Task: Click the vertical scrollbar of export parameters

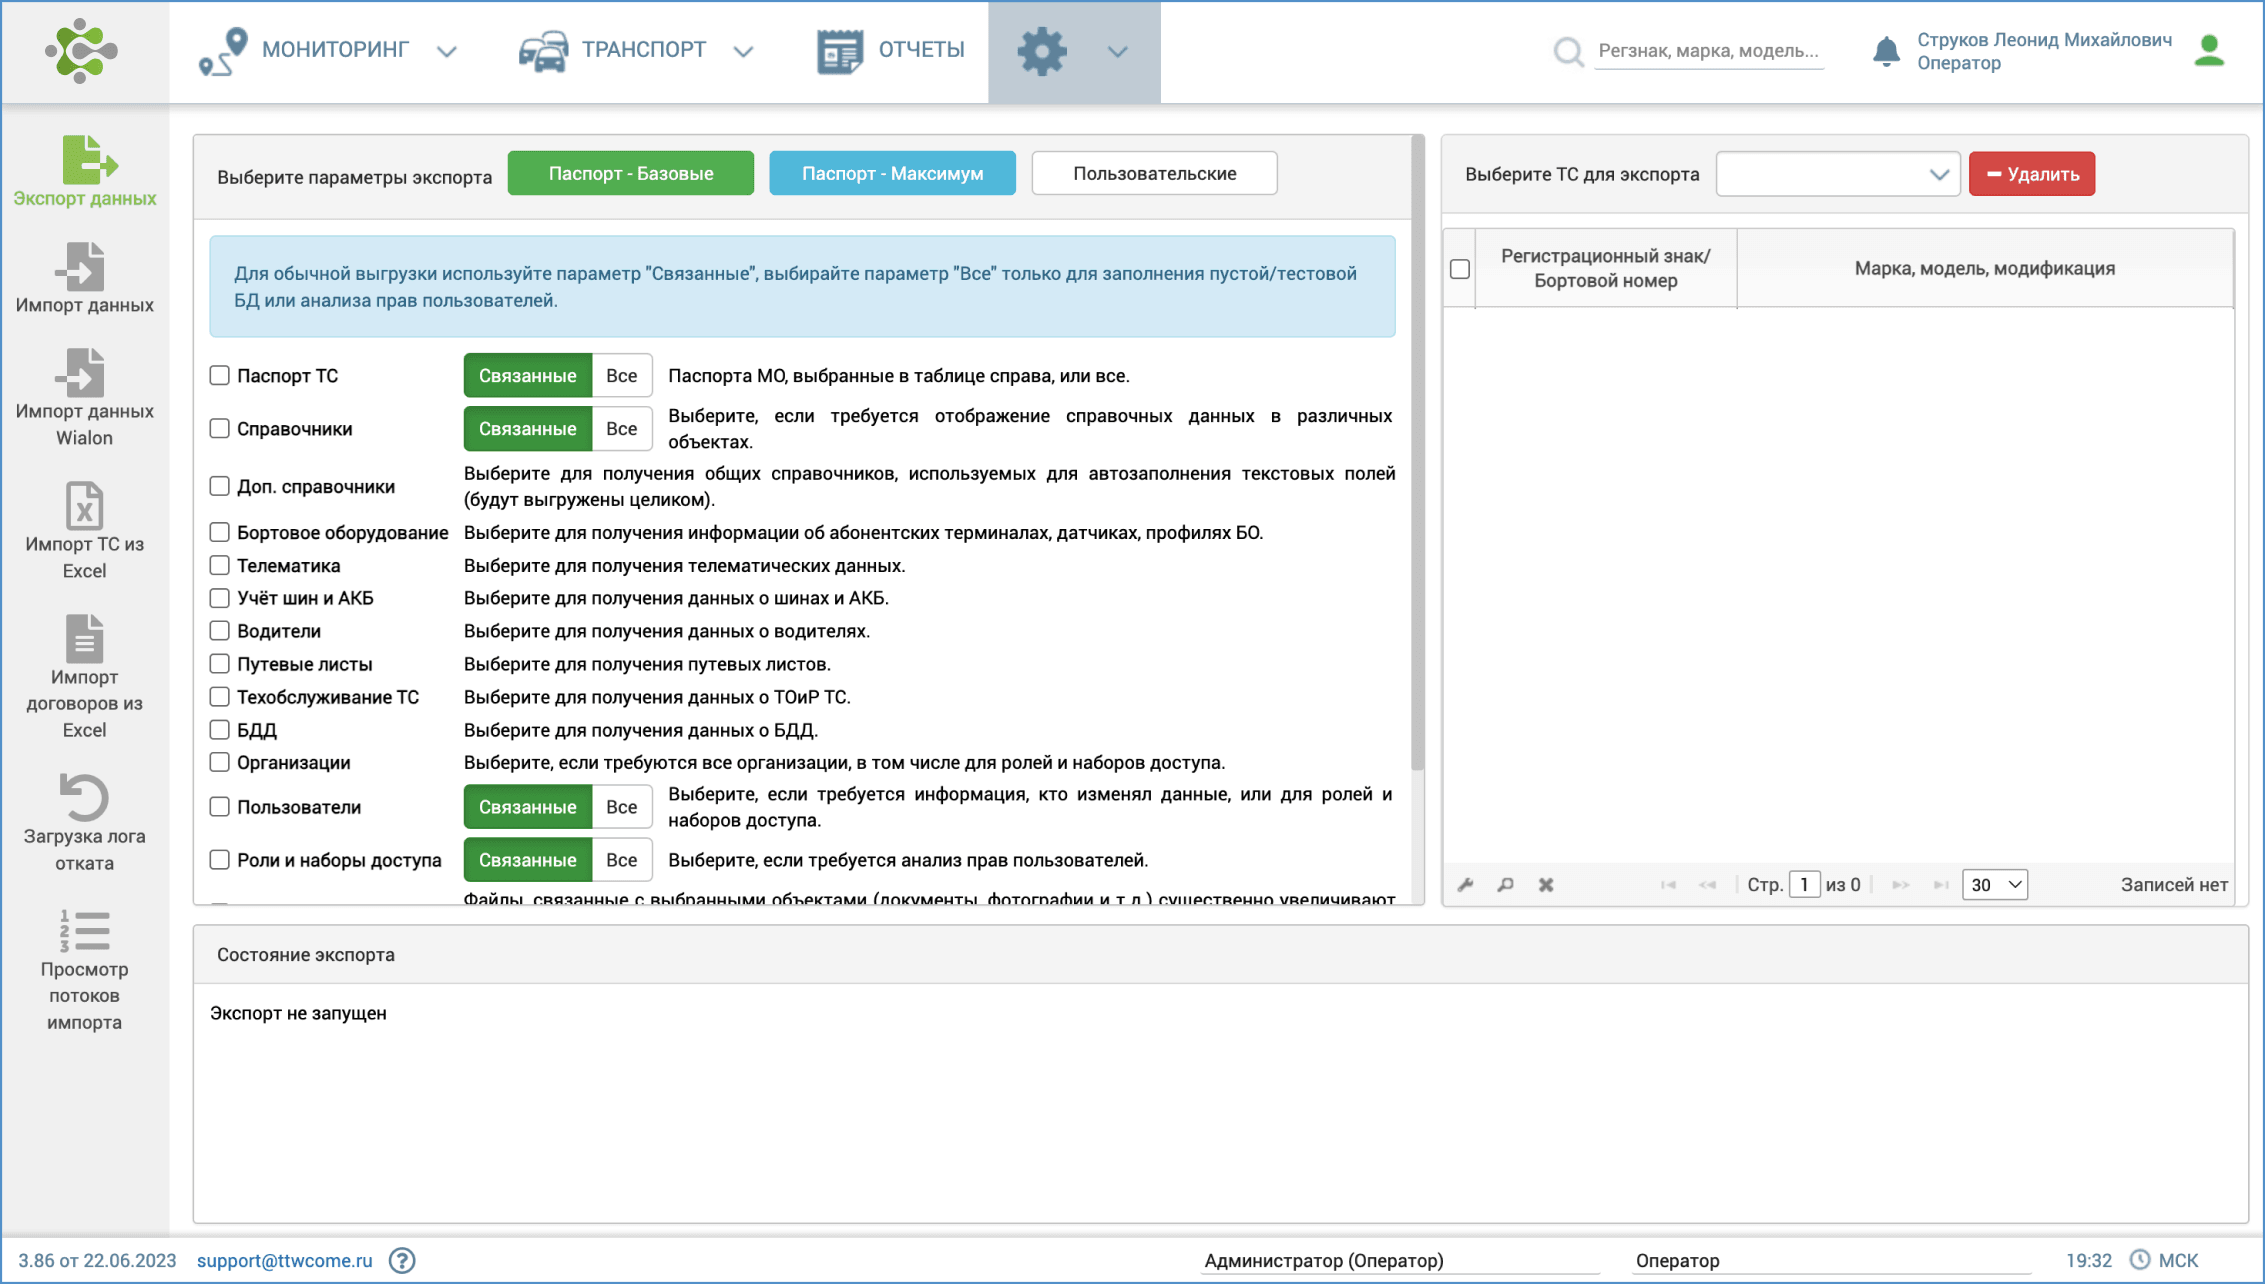Action: coord(1417,450)
